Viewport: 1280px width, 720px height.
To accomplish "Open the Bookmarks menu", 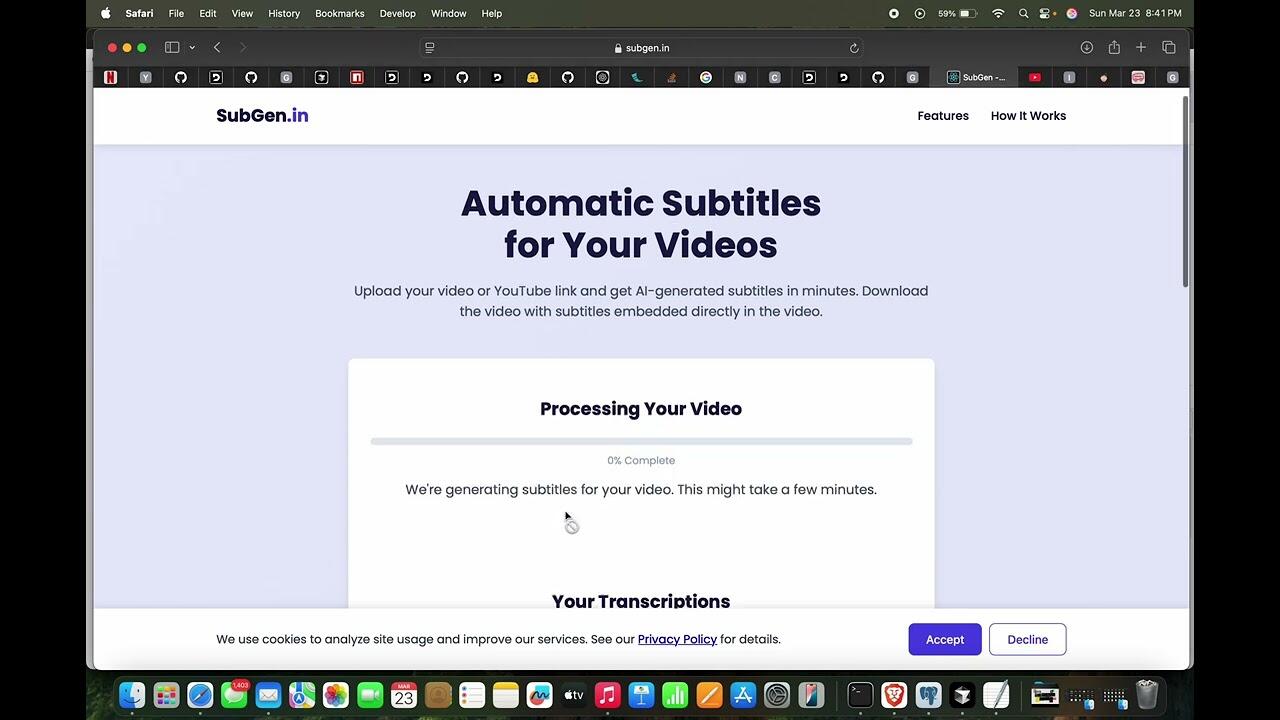I will point(339,13).
